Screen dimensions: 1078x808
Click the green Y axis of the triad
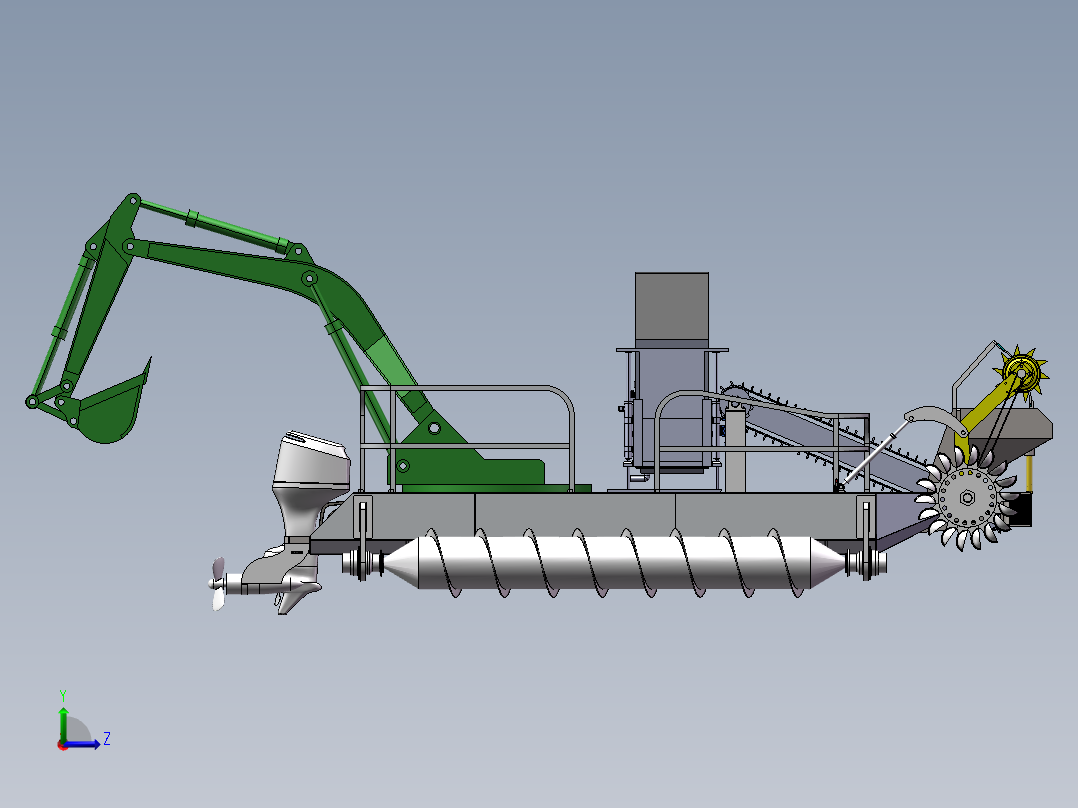click(x=63, y=723)
